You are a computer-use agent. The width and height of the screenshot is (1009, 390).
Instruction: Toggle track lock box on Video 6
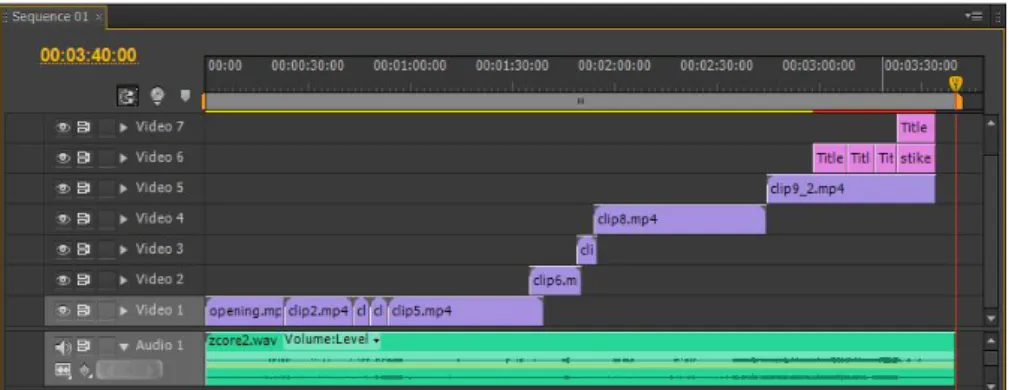(x=107, y=158)
